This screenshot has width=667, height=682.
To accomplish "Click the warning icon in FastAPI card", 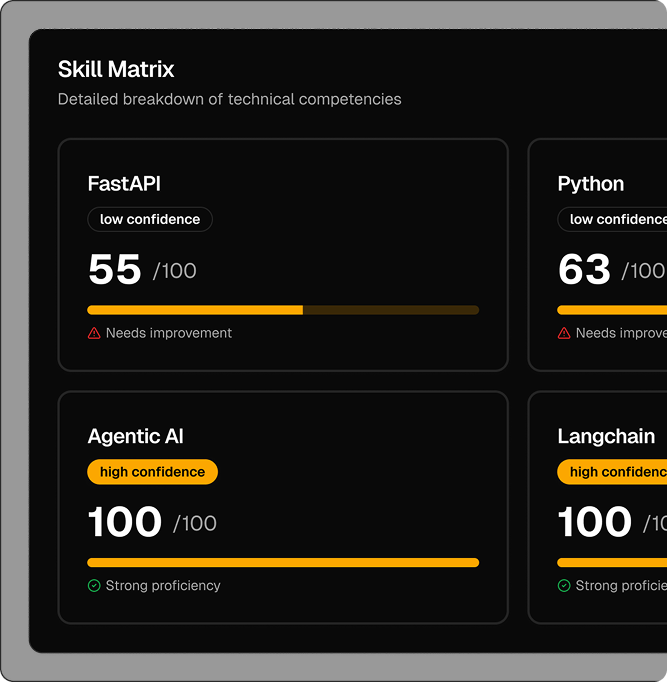I will 94,333.
